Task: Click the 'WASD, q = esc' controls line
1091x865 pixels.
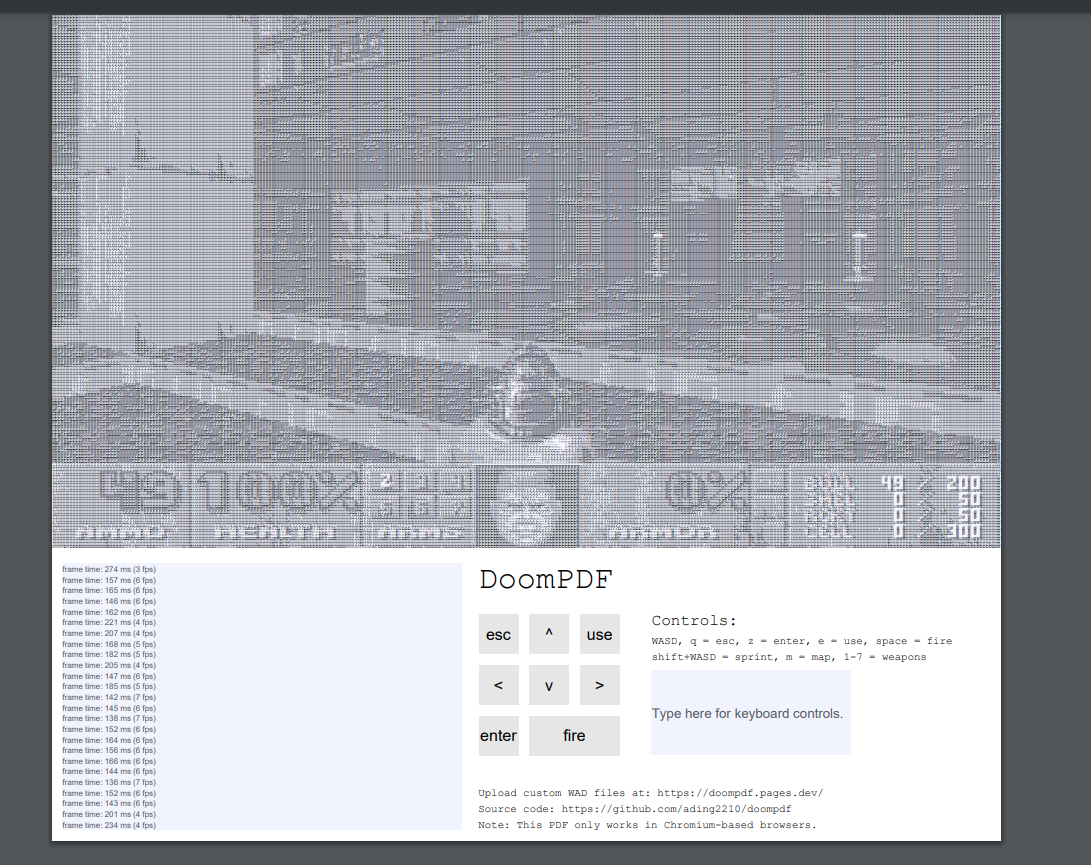Action: pos(802,641)
